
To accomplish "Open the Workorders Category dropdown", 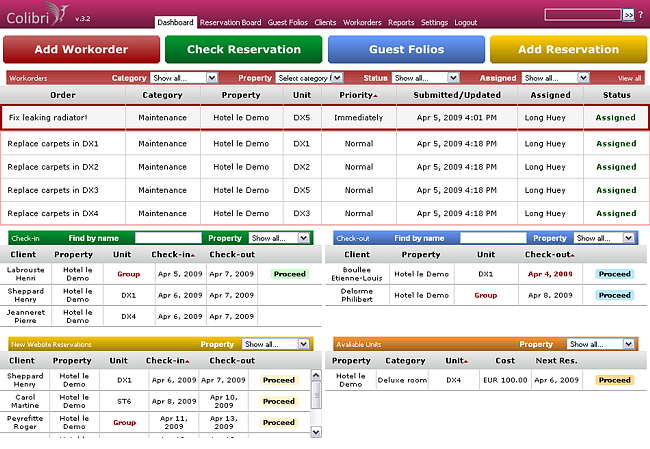I will point(184,78).
